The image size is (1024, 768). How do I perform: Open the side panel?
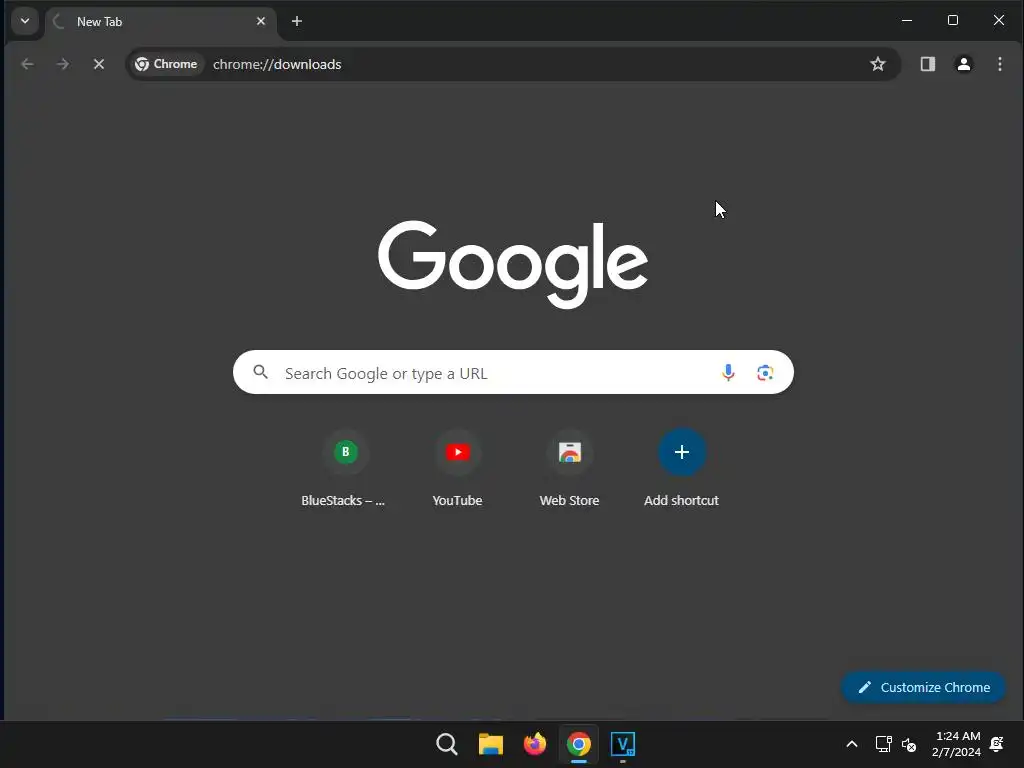(927, 64)
